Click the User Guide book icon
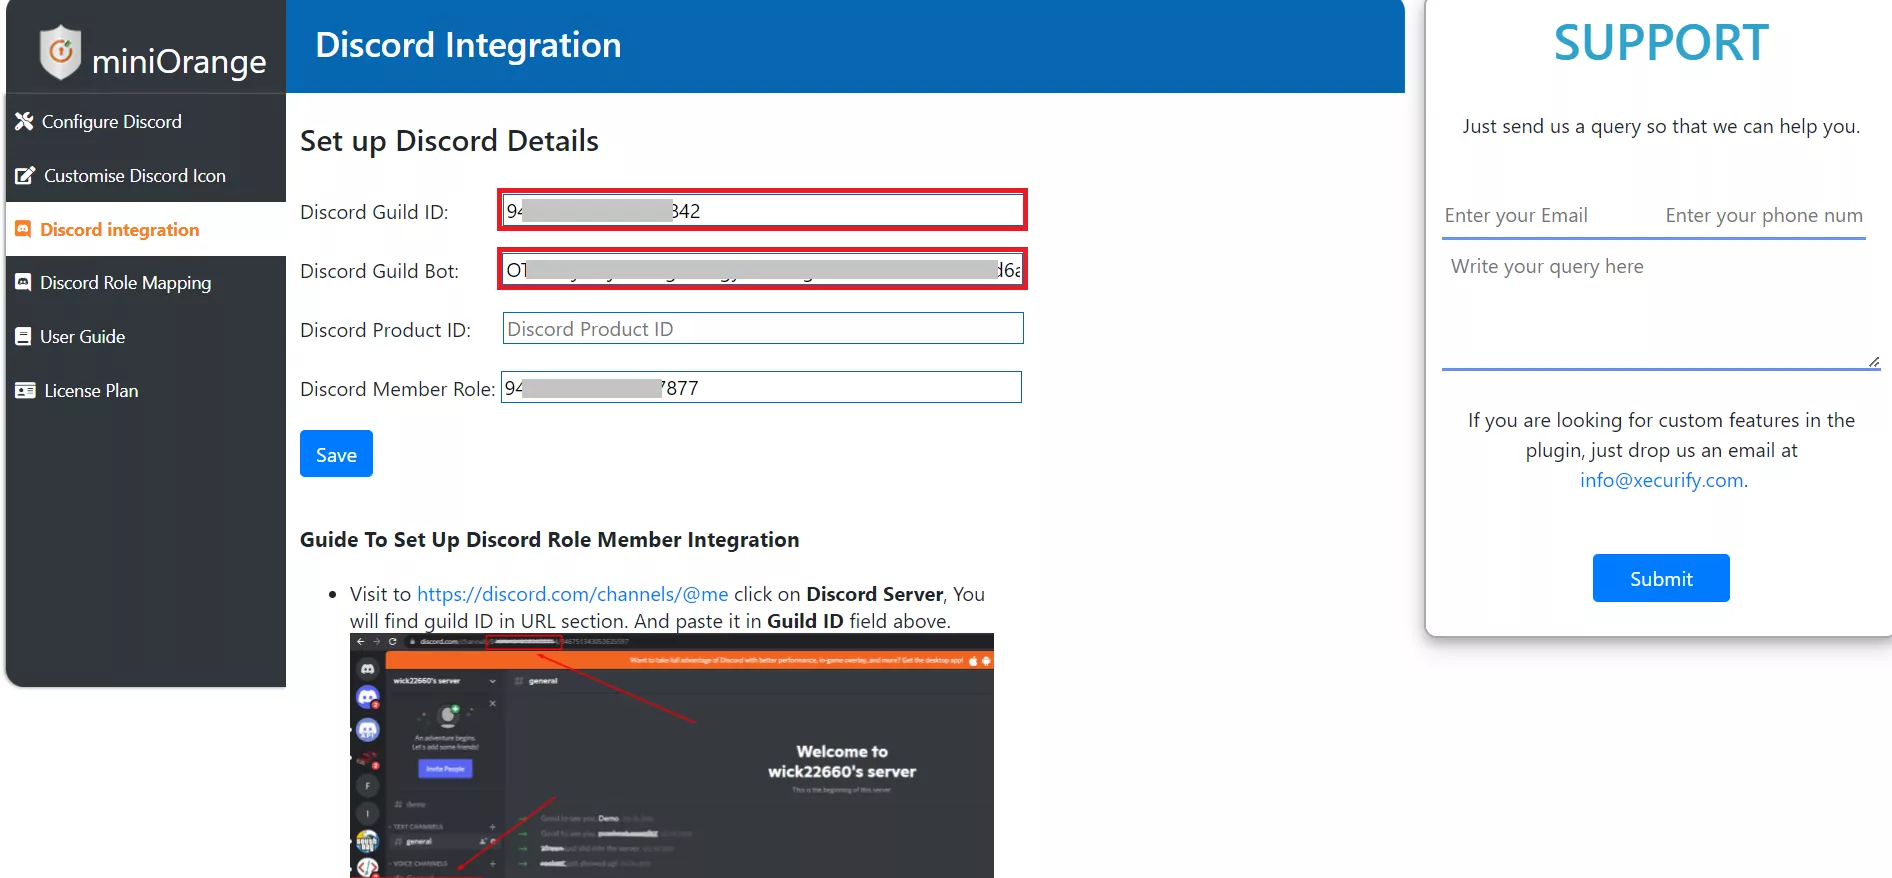The image size is (1892, 878). (23, 336)
